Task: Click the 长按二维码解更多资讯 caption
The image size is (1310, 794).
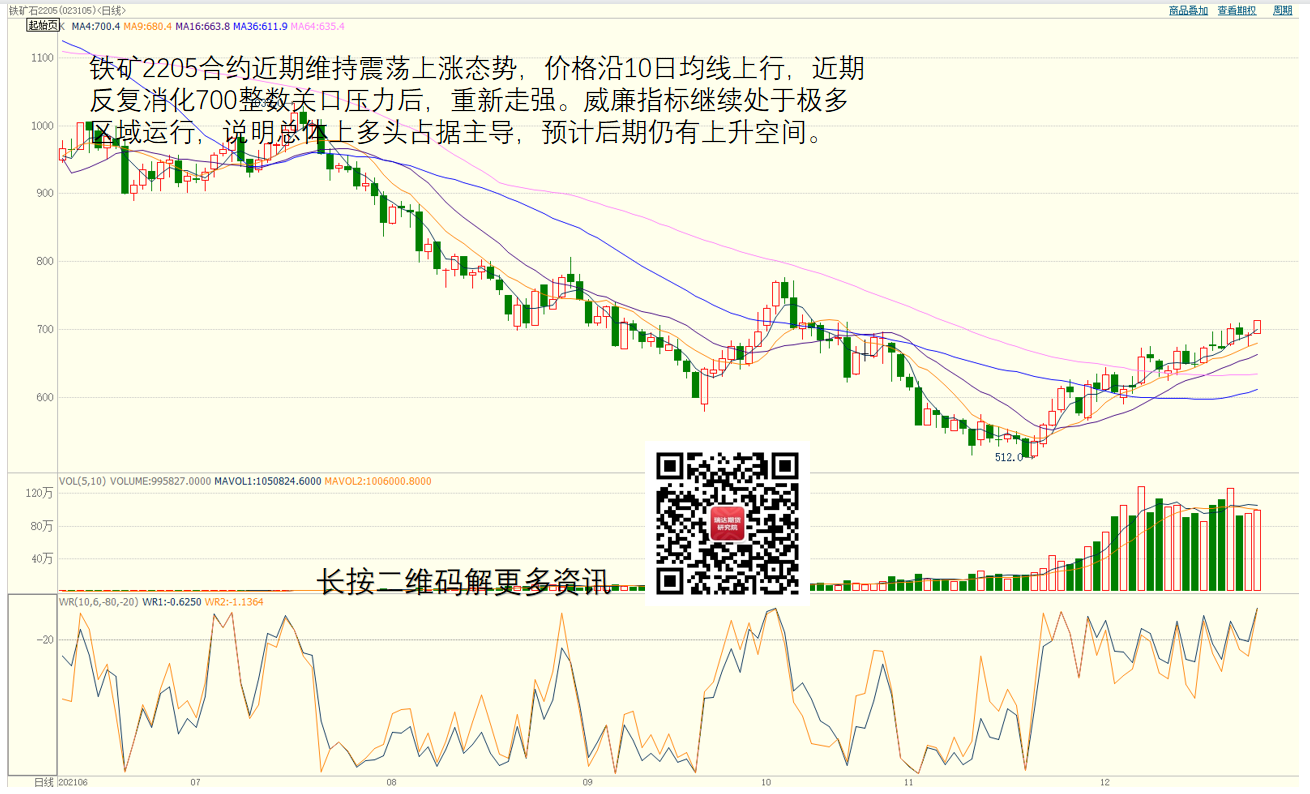Action: click(463, 582)
